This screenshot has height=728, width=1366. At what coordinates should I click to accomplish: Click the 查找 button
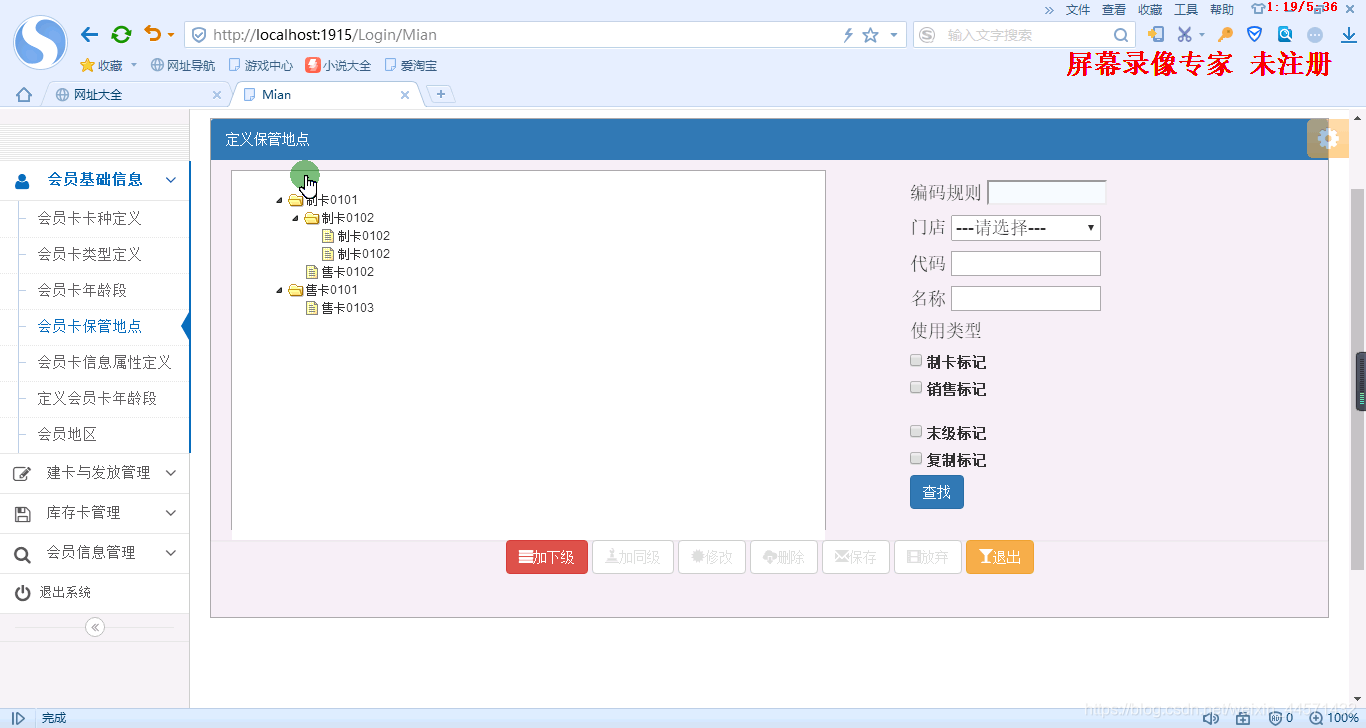[937, 492]
